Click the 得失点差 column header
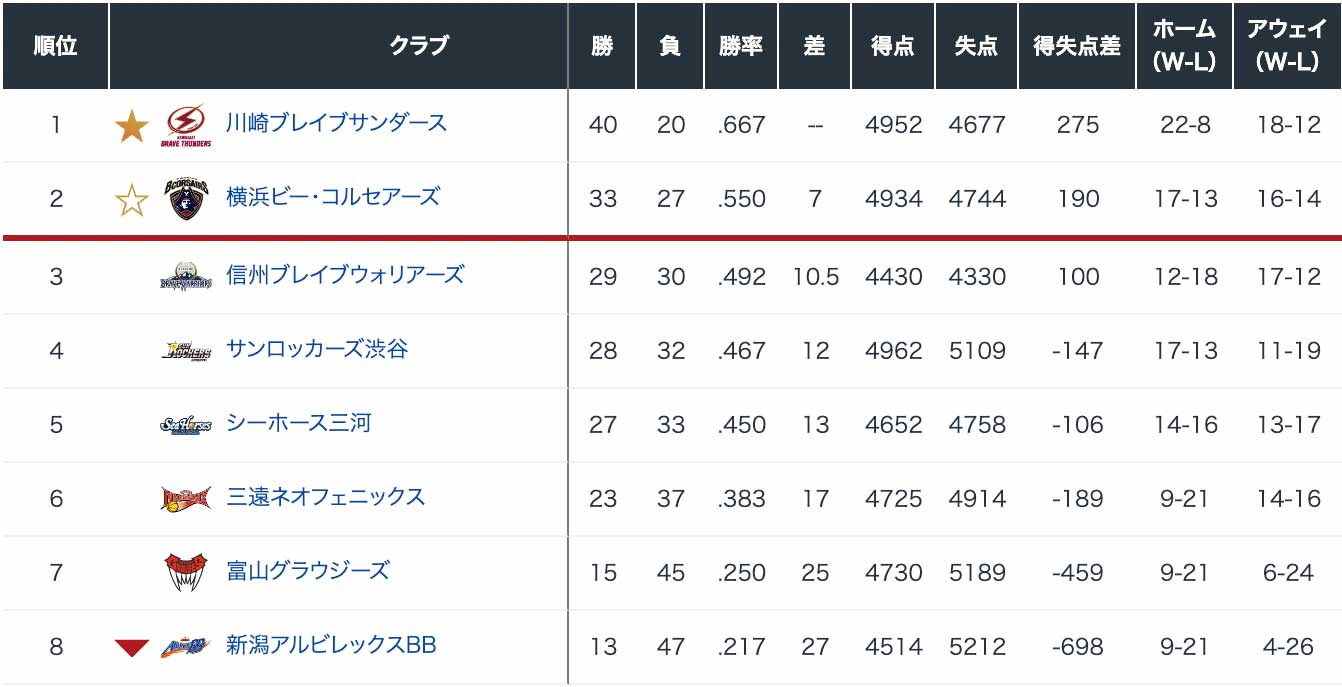1342x687 pixels. 1077,46
